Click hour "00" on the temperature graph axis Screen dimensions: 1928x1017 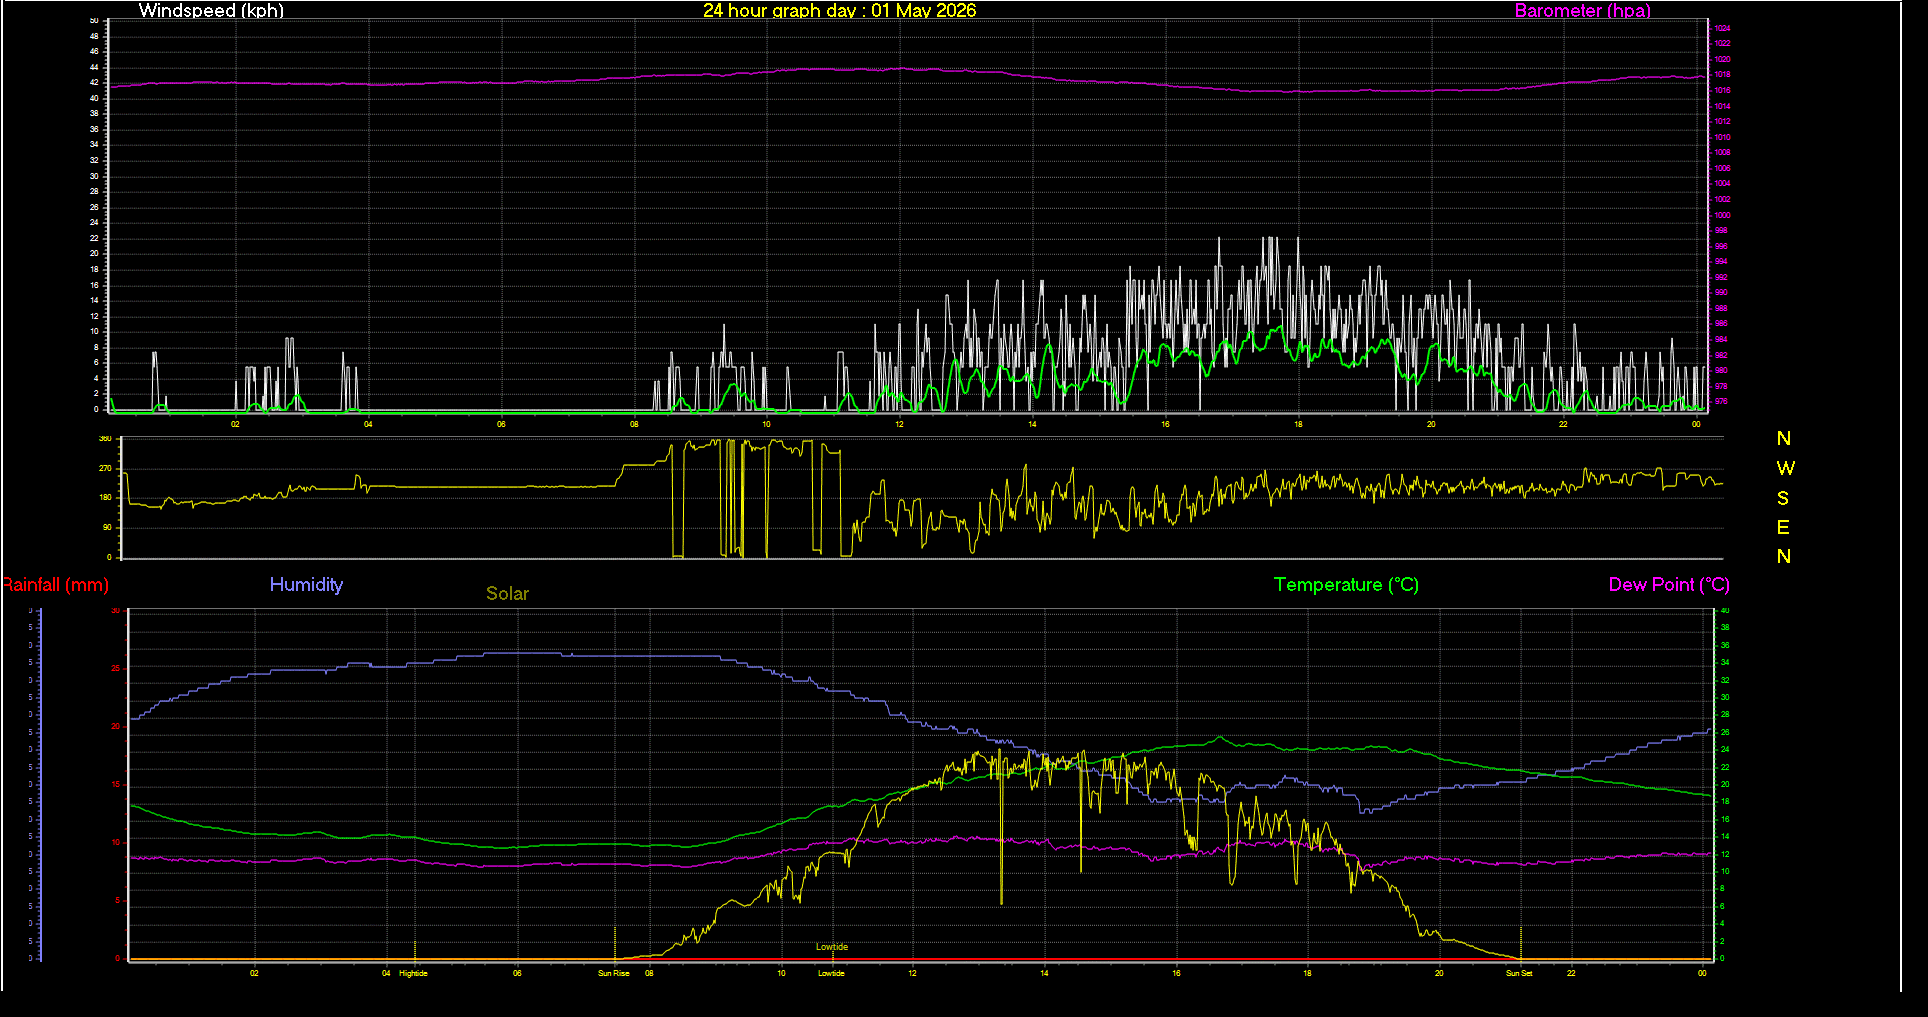point(1702,973)
